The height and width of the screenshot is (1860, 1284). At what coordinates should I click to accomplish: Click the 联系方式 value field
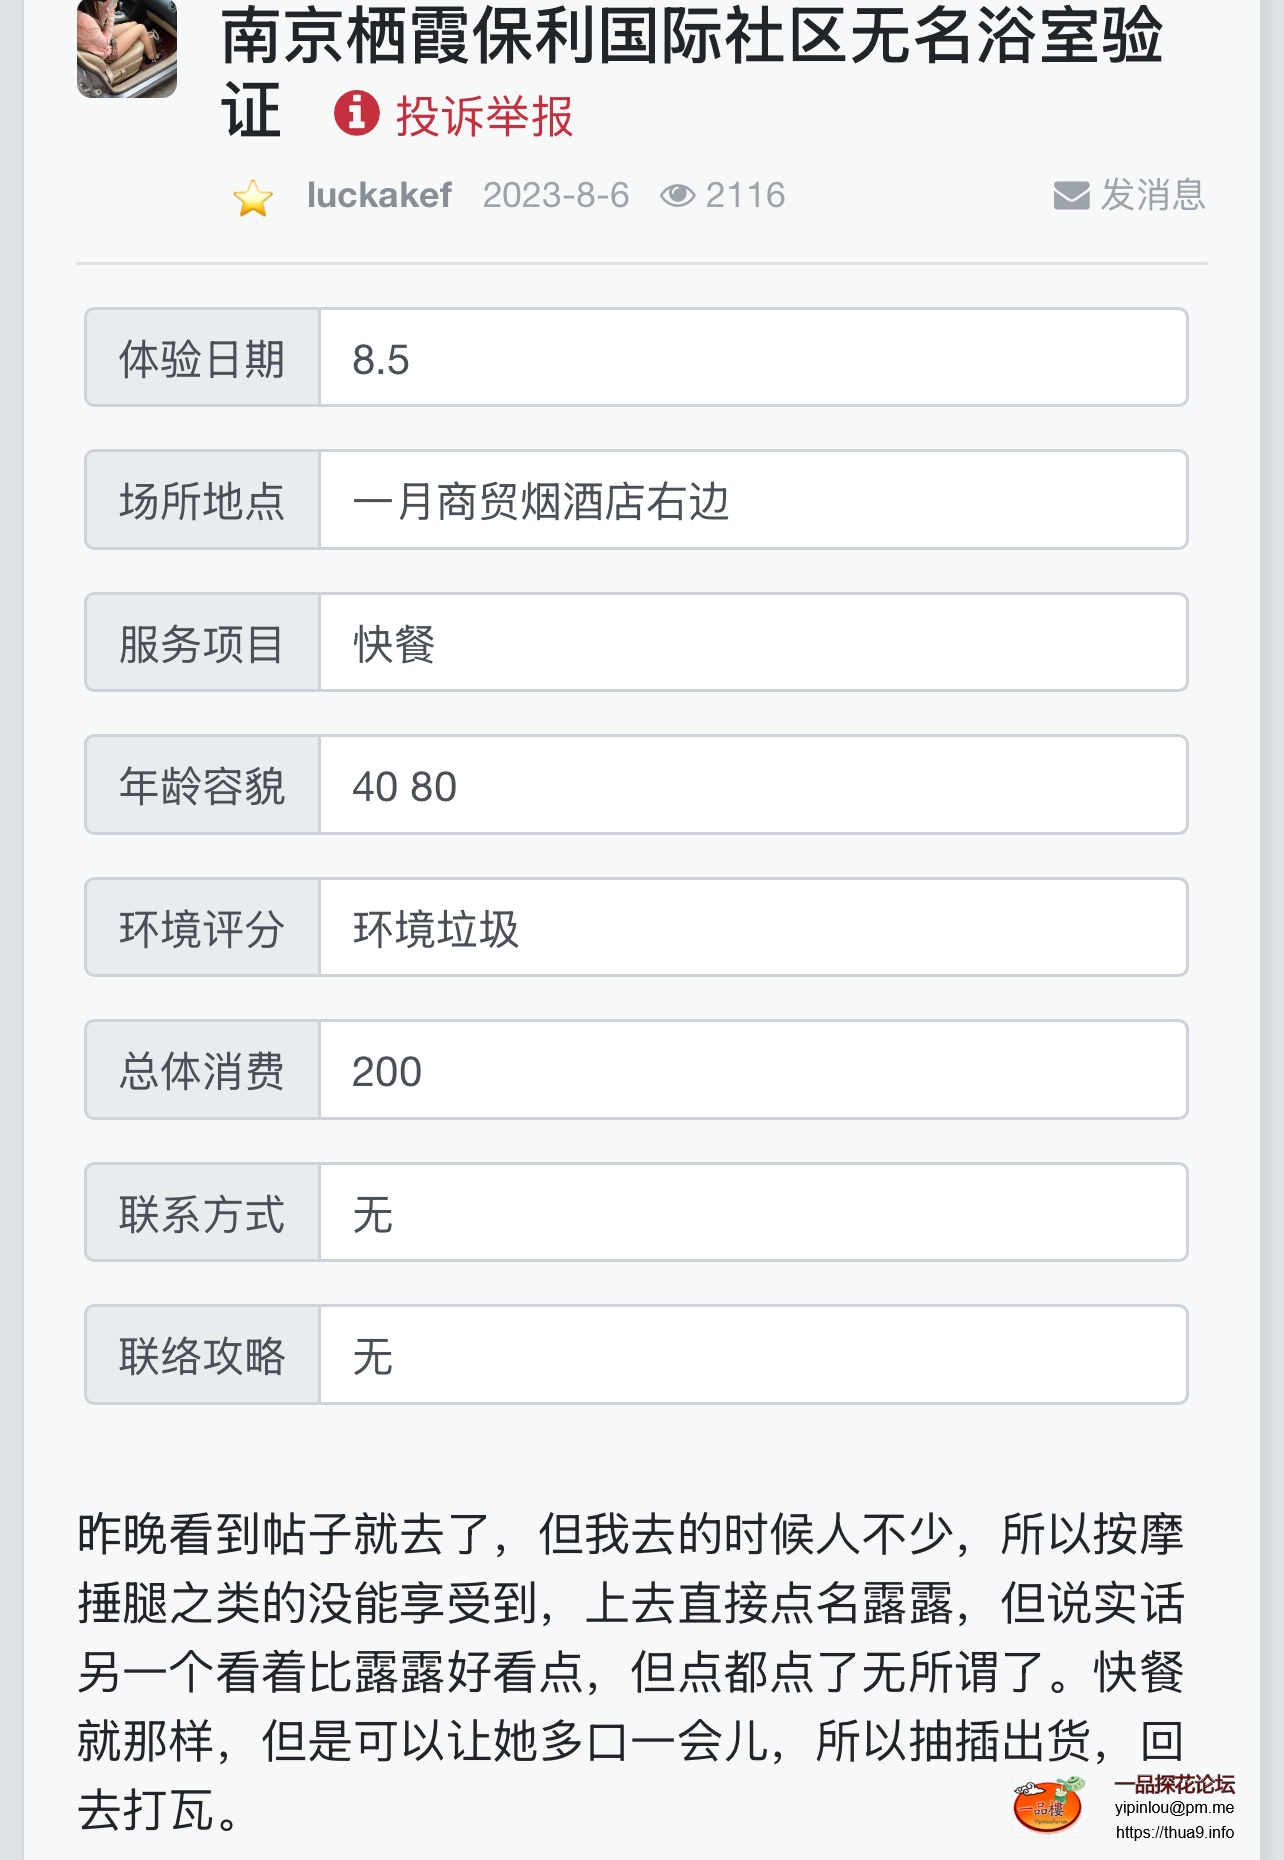[752, 1213]
